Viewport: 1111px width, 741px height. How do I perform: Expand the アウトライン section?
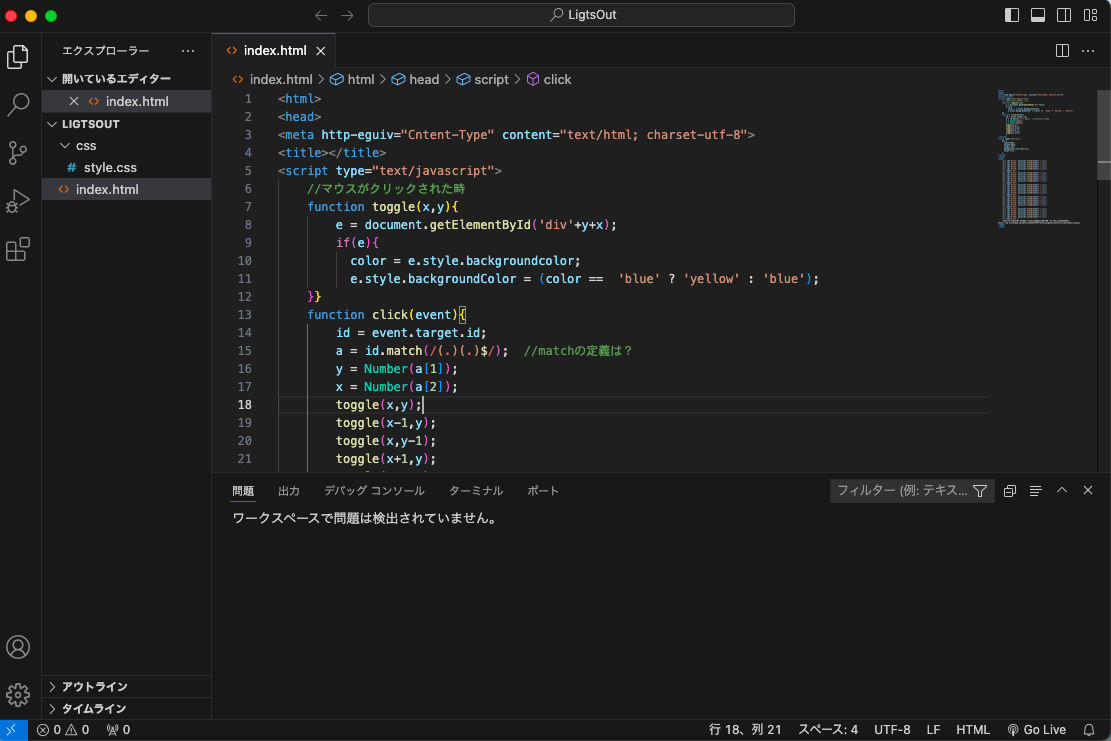coord(94,687)
